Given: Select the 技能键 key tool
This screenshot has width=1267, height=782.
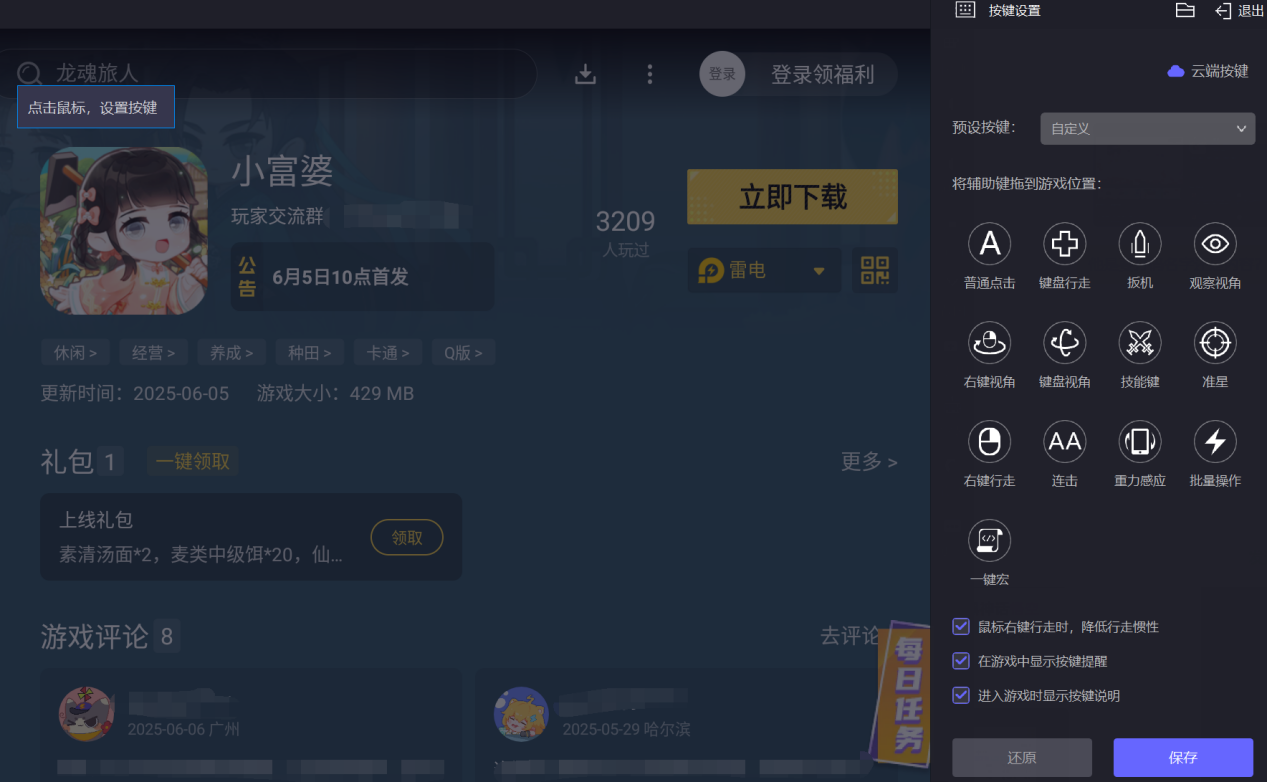Looking at the screenshot, I should pyautogui.click(x=1139, y=342).
